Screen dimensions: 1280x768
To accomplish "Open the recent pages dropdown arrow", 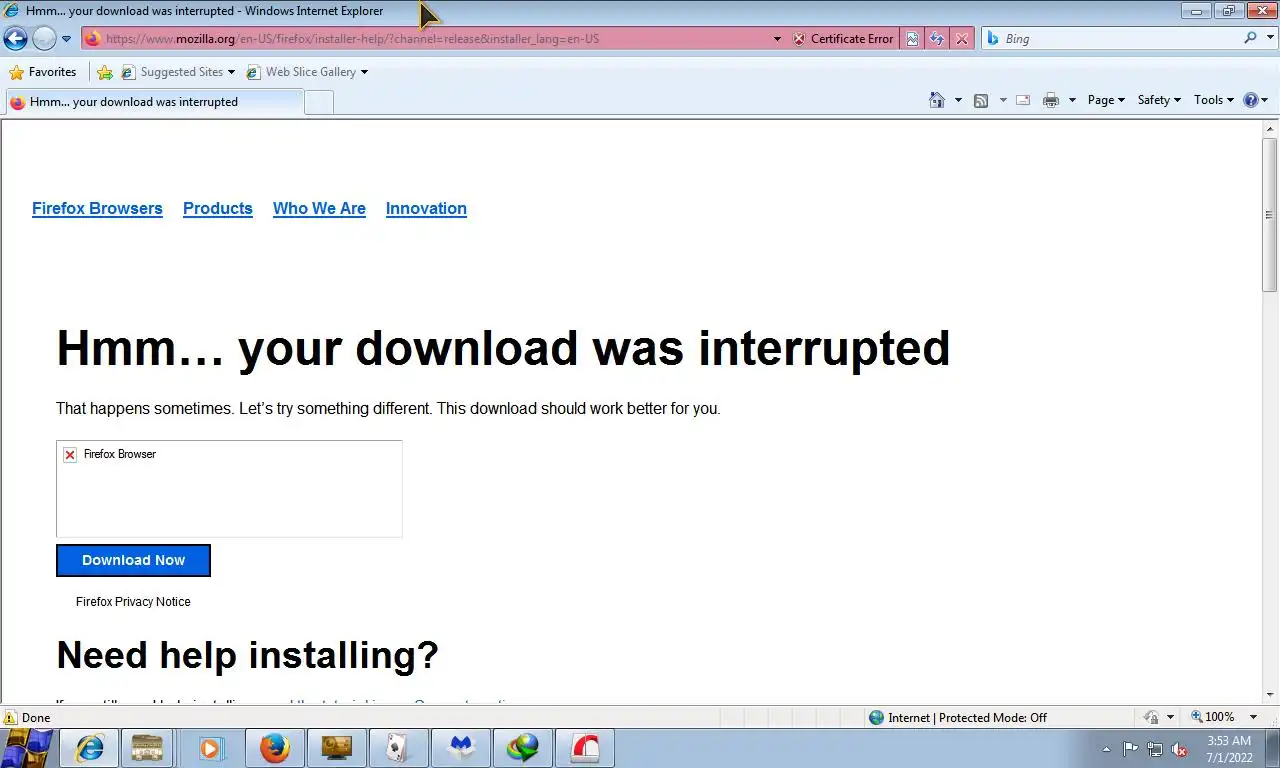I will [x=67, y=39].
